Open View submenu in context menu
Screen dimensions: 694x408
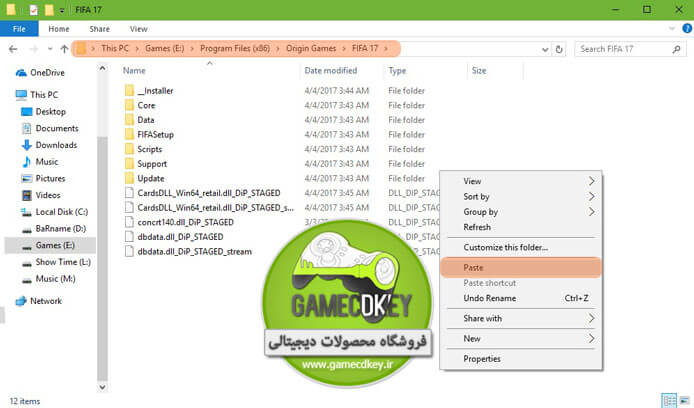pos(520,181)
